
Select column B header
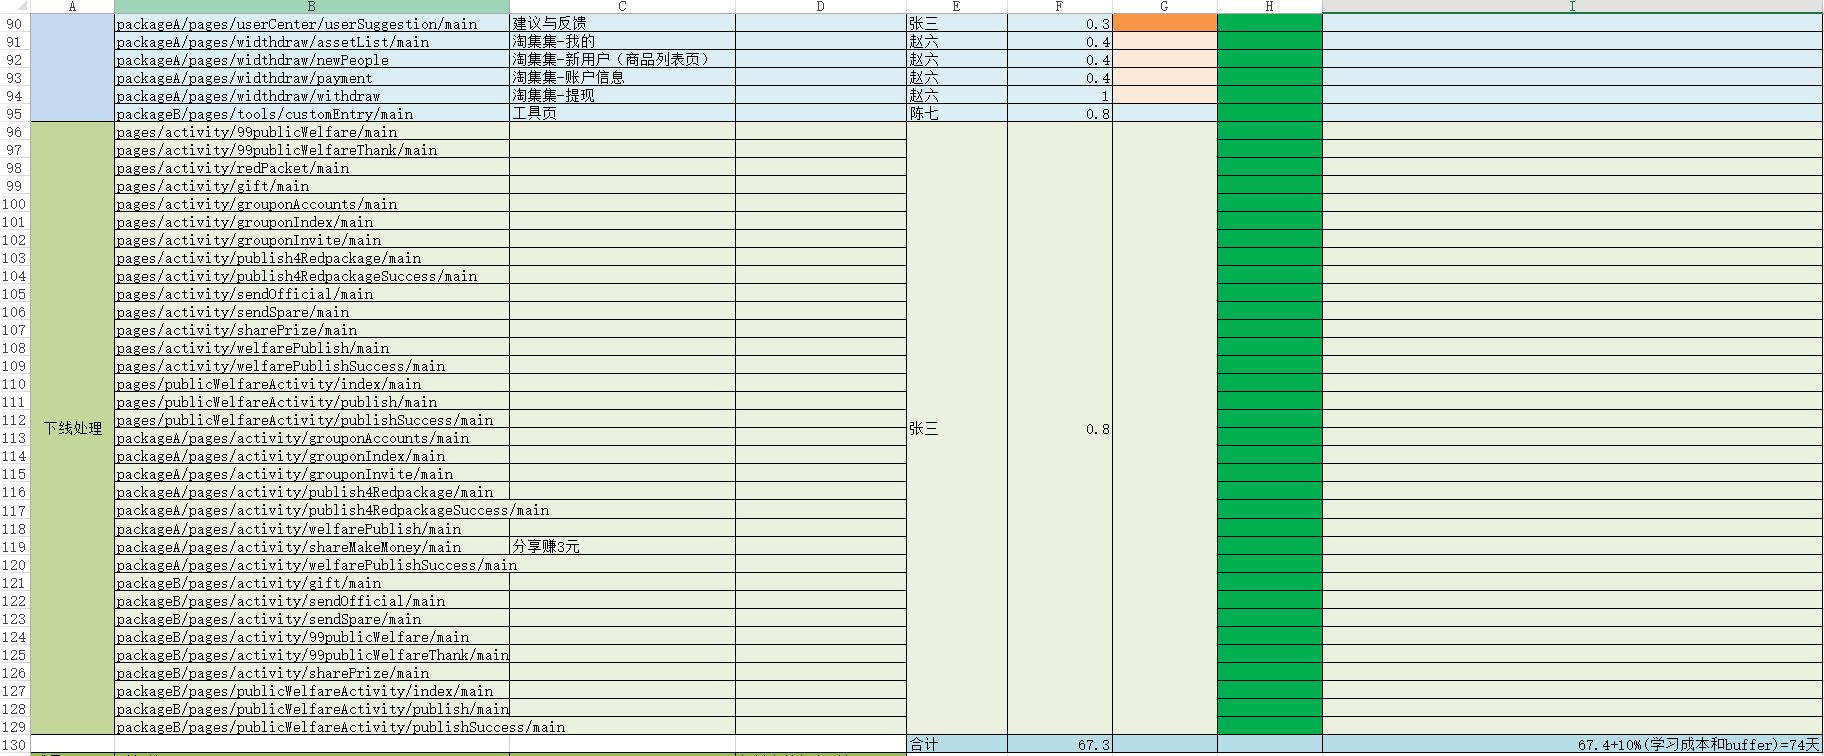pyautogui.click(x=311, y=6)
